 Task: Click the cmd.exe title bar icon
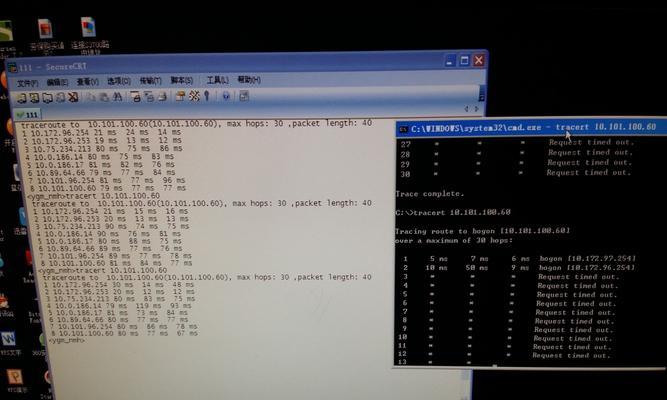pos(402,127)
